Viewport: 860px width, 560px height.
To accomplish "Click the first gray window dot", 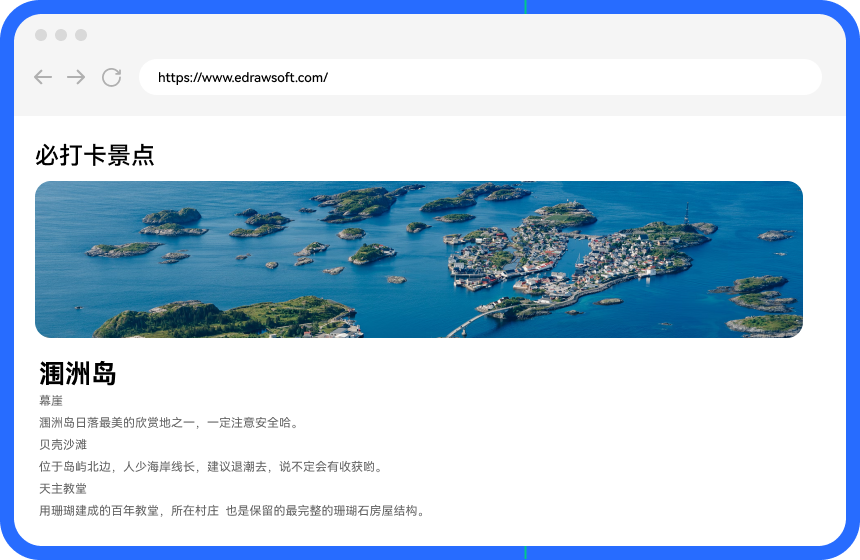I will coord(41,35).
